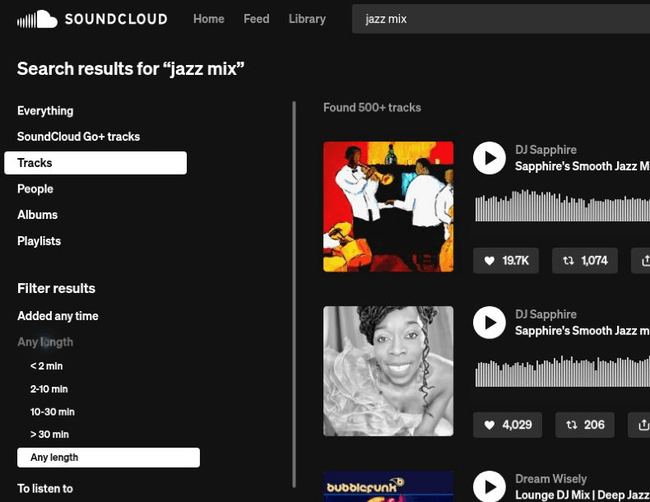The height and width of the screenshot is (502, 650).
Task: Repost the track with 206 reposts
Action: (585, 425)
